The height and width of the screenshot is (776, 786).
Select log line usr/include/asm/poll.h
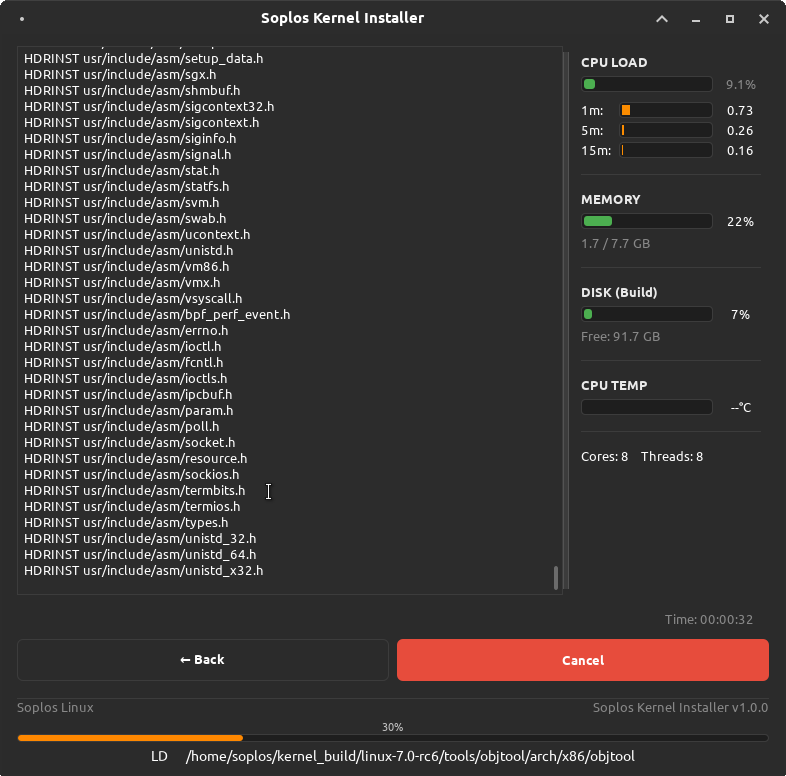pyautogui.click(x=121, y=427)
